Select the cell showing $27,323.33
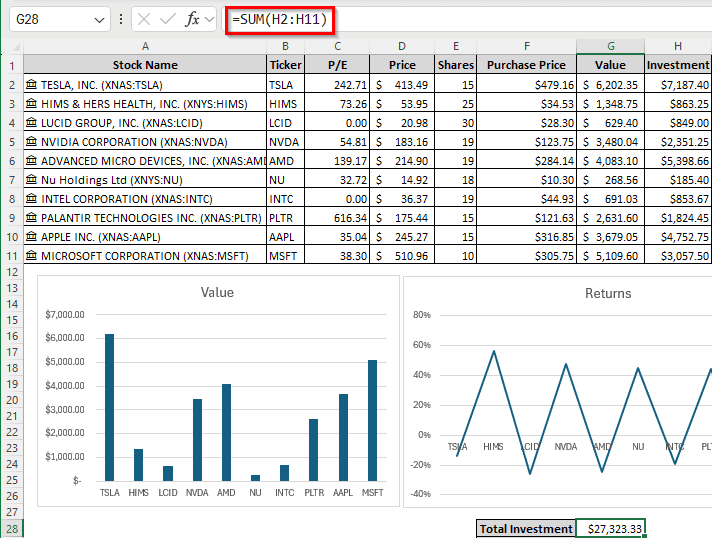712x538 pixels. [x=610, y=529]
